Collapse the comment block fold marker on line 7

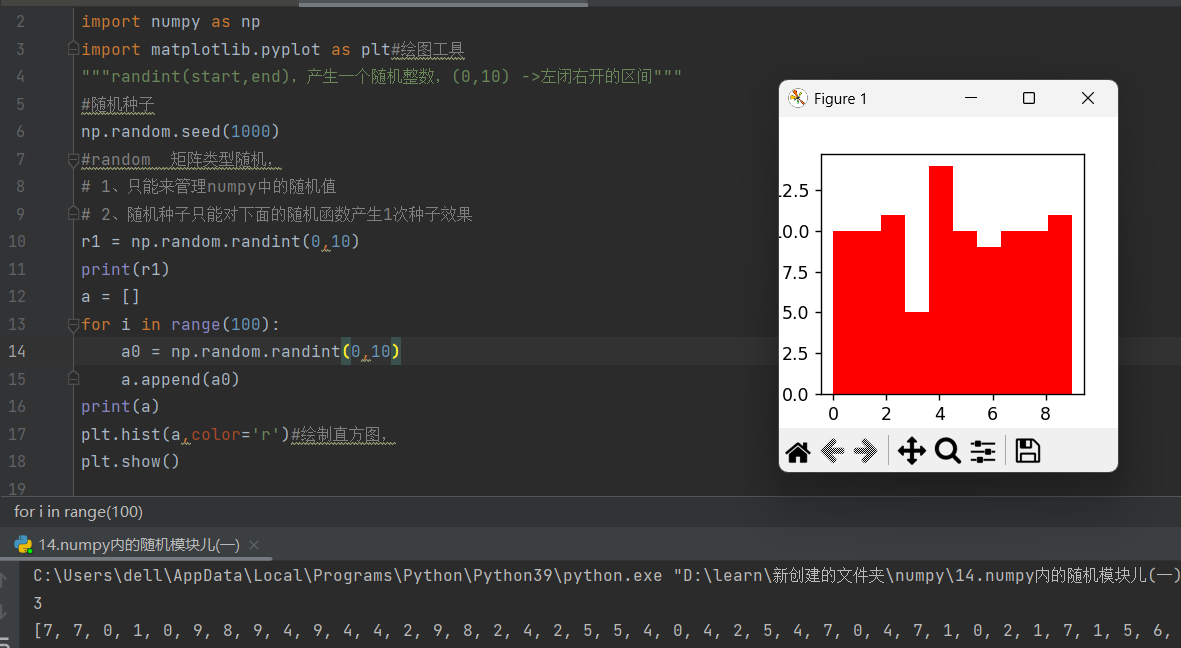[74, 160]
